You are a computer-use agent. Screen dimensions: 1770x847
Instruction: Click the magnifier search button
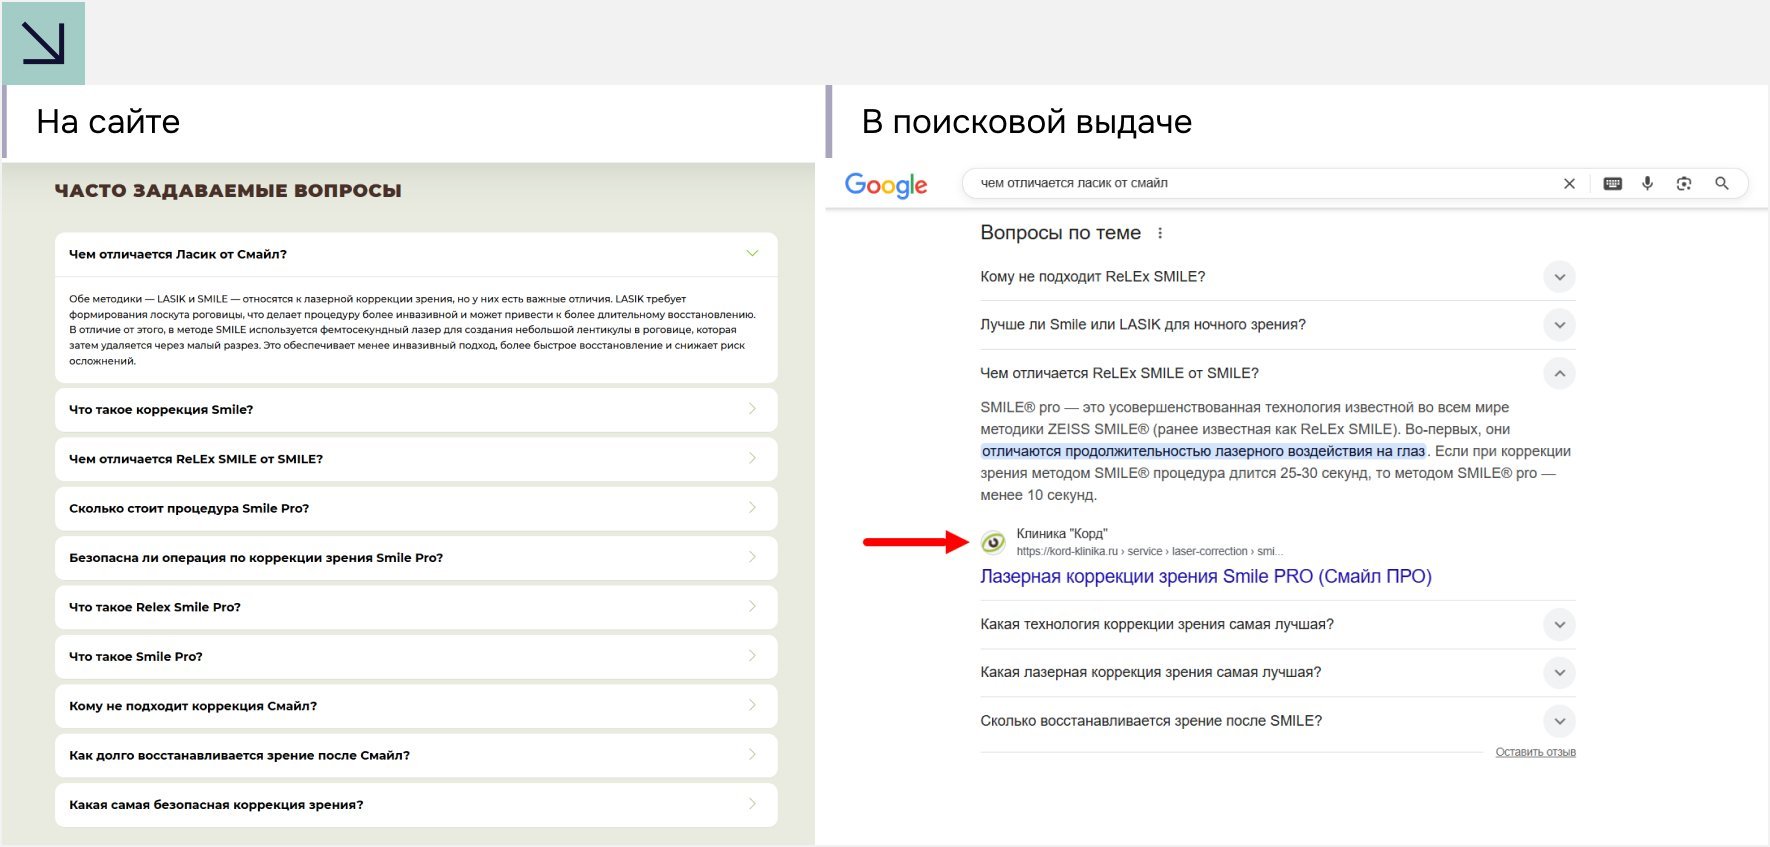pyautogui.click(x=1722, y=183)
